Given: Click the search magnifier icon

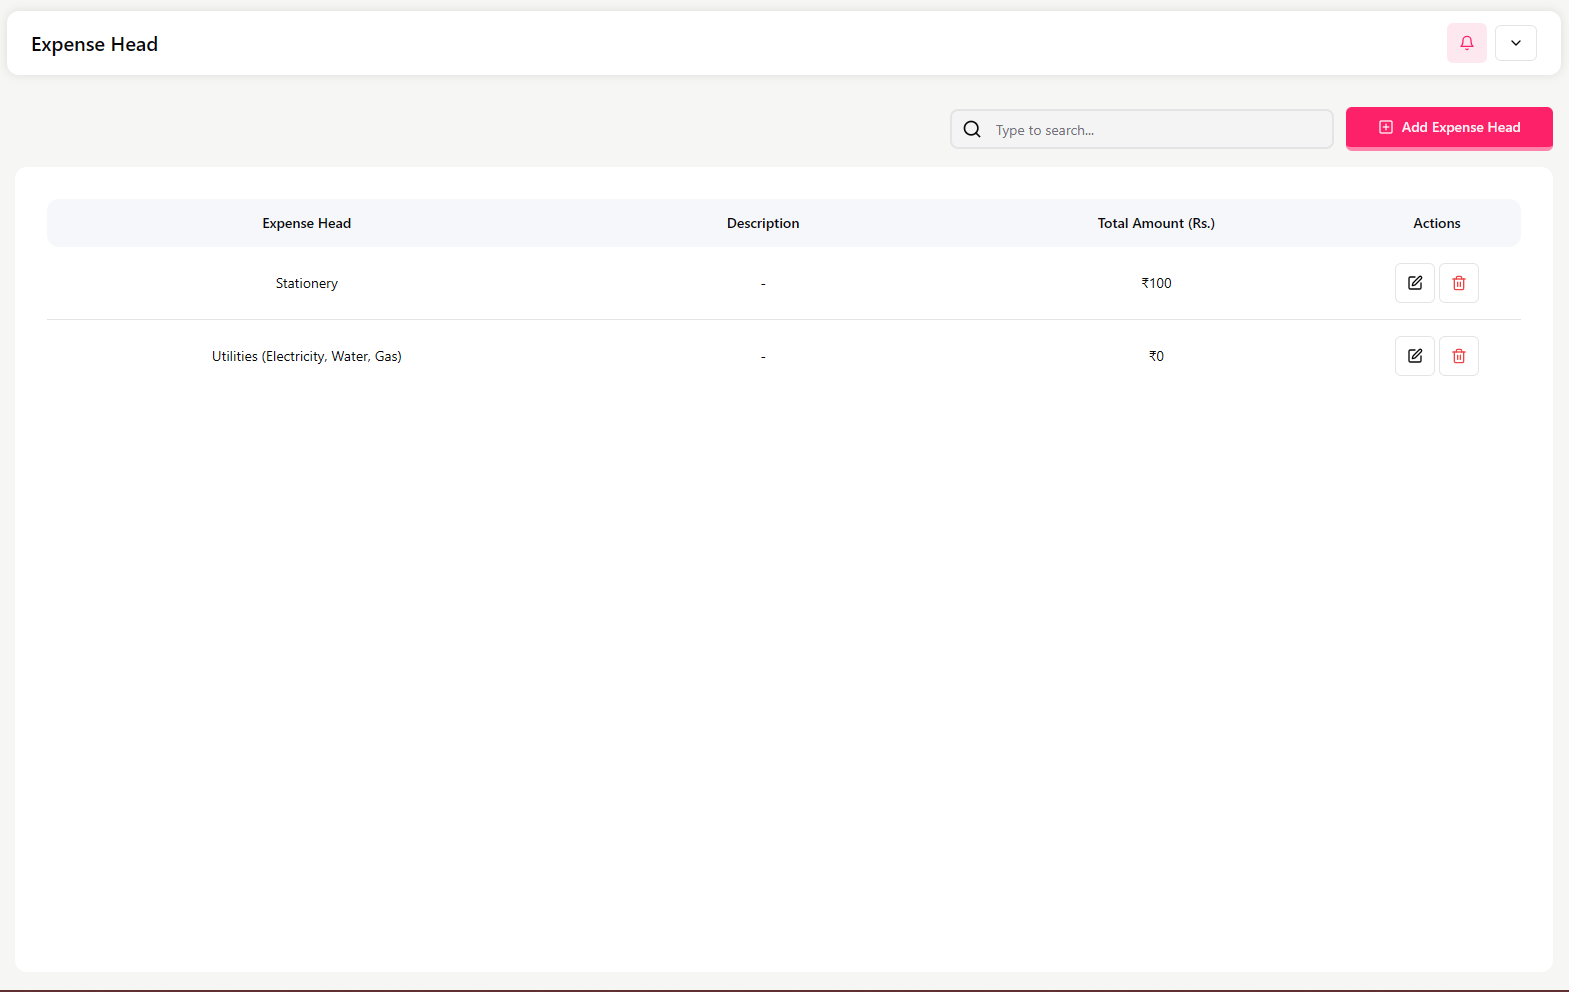Looking at the screenshot, I should pyautogui.click(x=972, y=129).
